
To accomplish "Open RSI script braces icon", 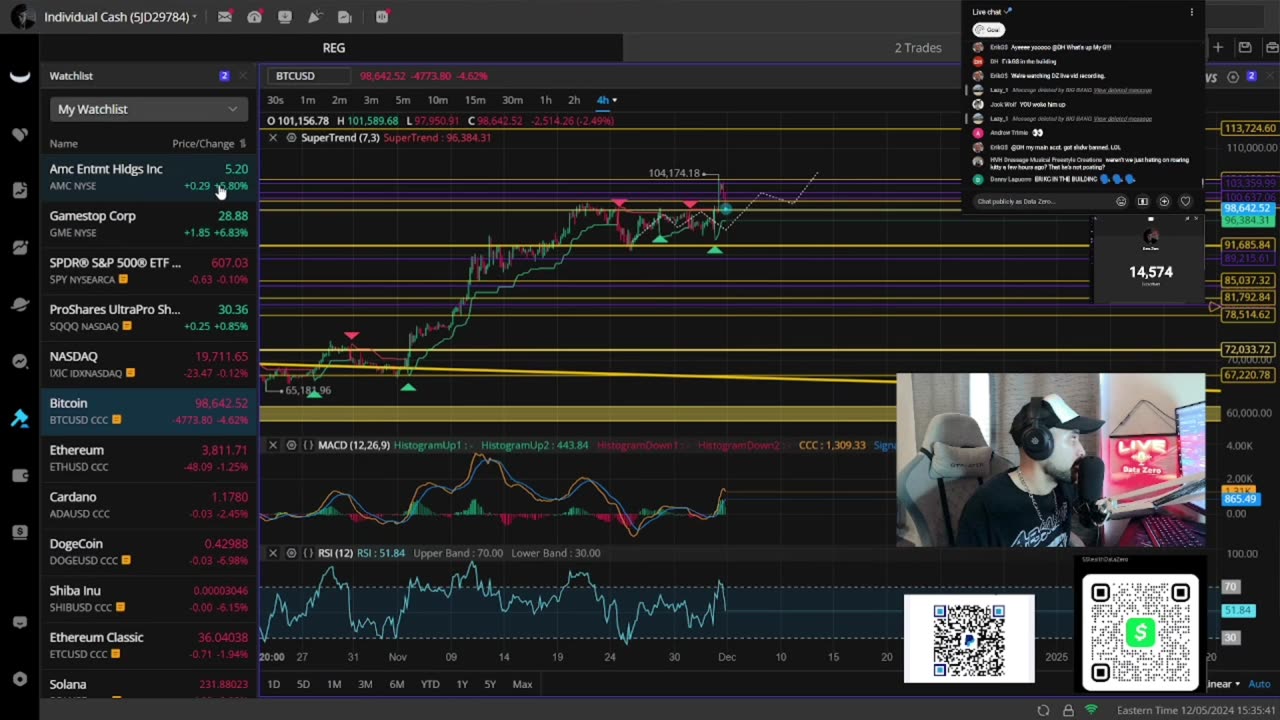I will [308, 553].
